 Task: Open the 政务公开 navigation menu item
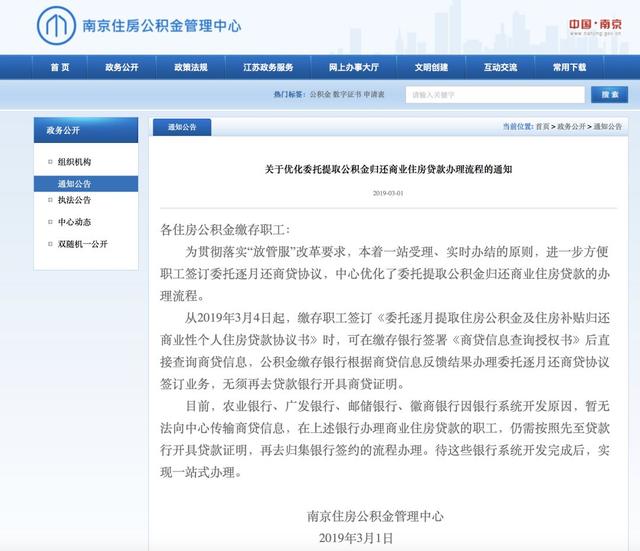122,67
